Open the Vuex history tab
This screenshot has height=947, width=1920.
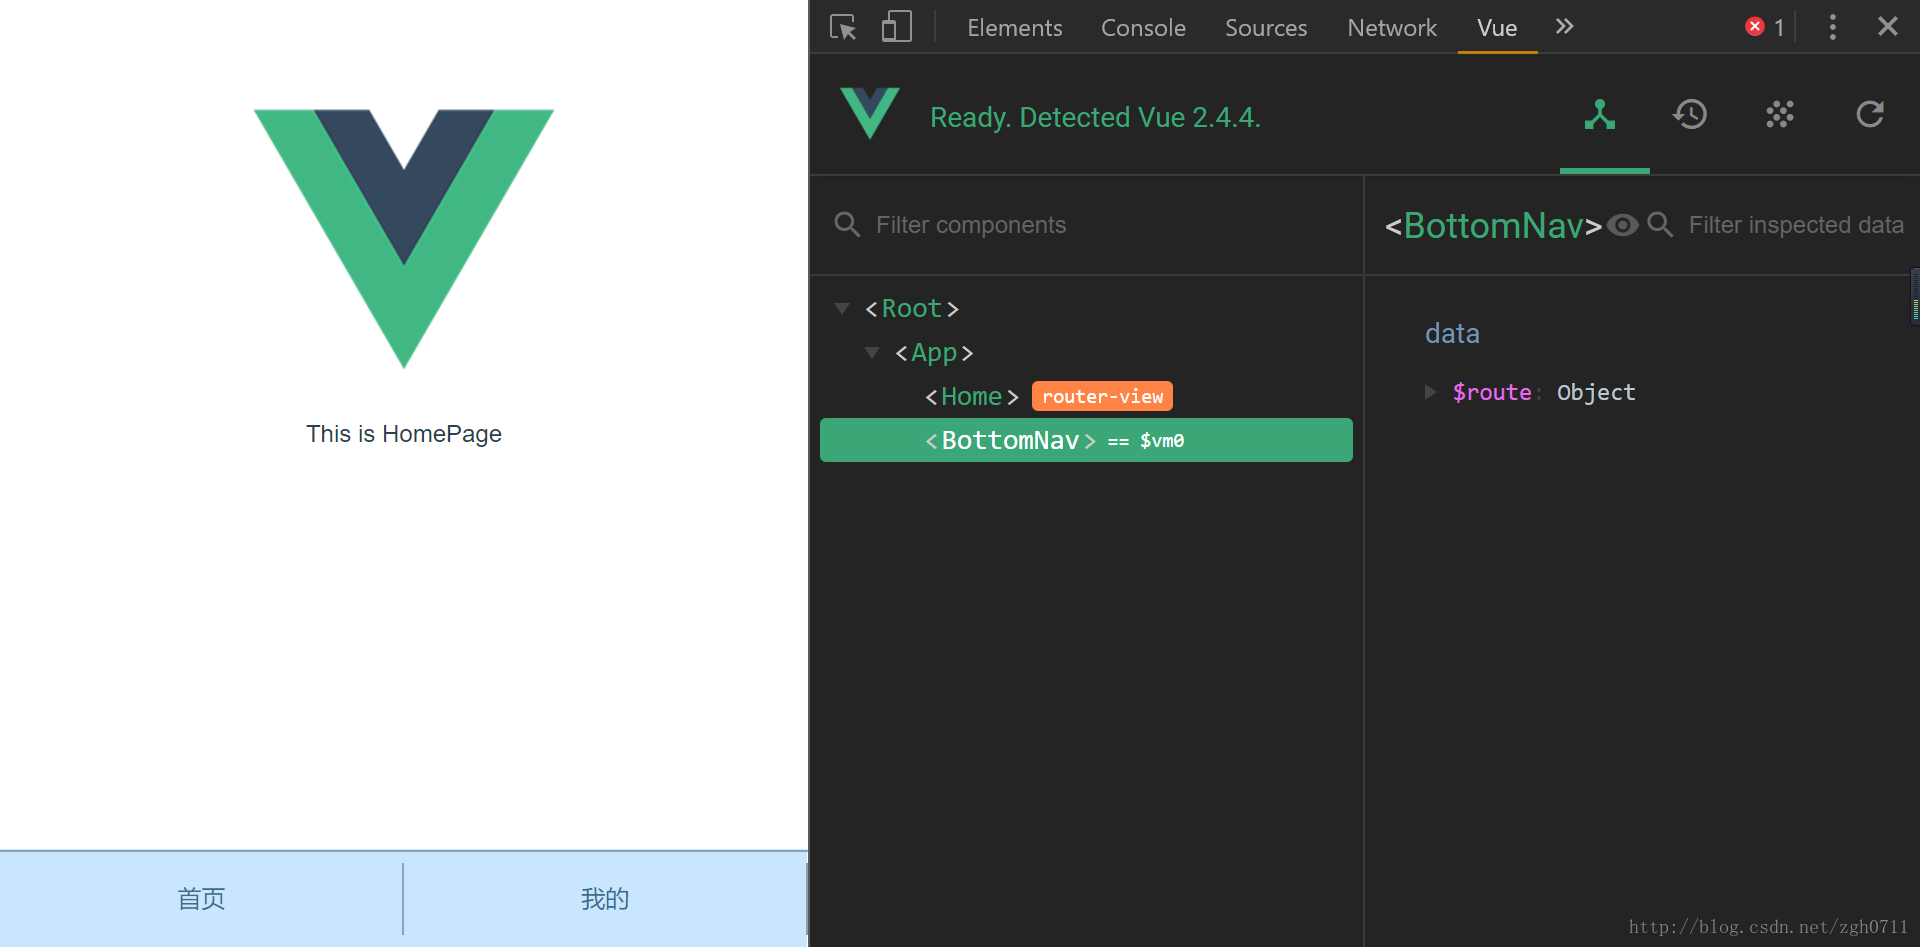pyautogui.click(x=1690, y=115)
